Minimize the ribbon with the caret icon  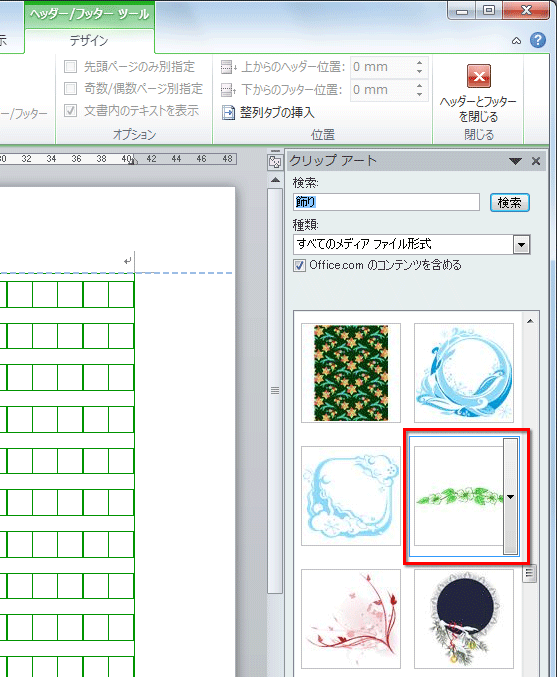516,41
